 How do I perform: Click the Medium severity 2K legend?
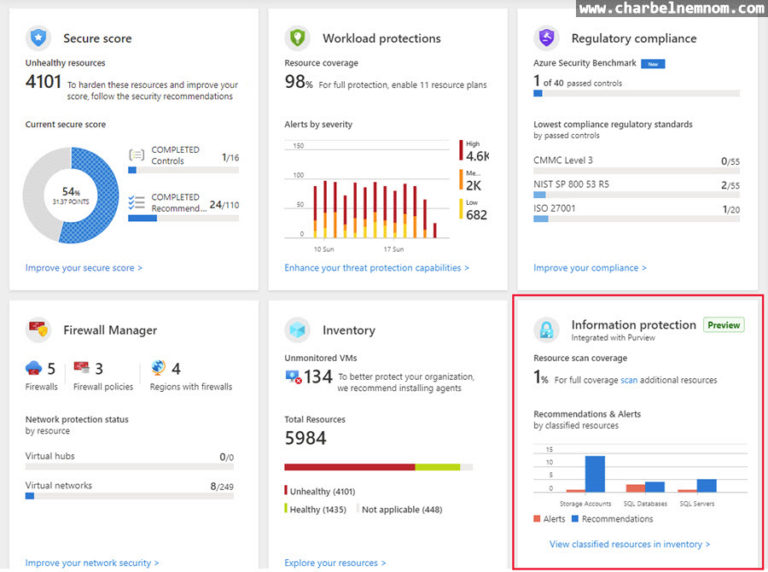[x=471, y=180]
